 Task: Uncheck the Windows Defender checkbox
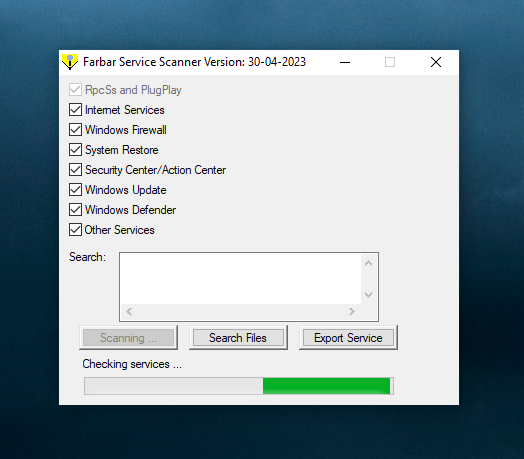pos(76,210)
